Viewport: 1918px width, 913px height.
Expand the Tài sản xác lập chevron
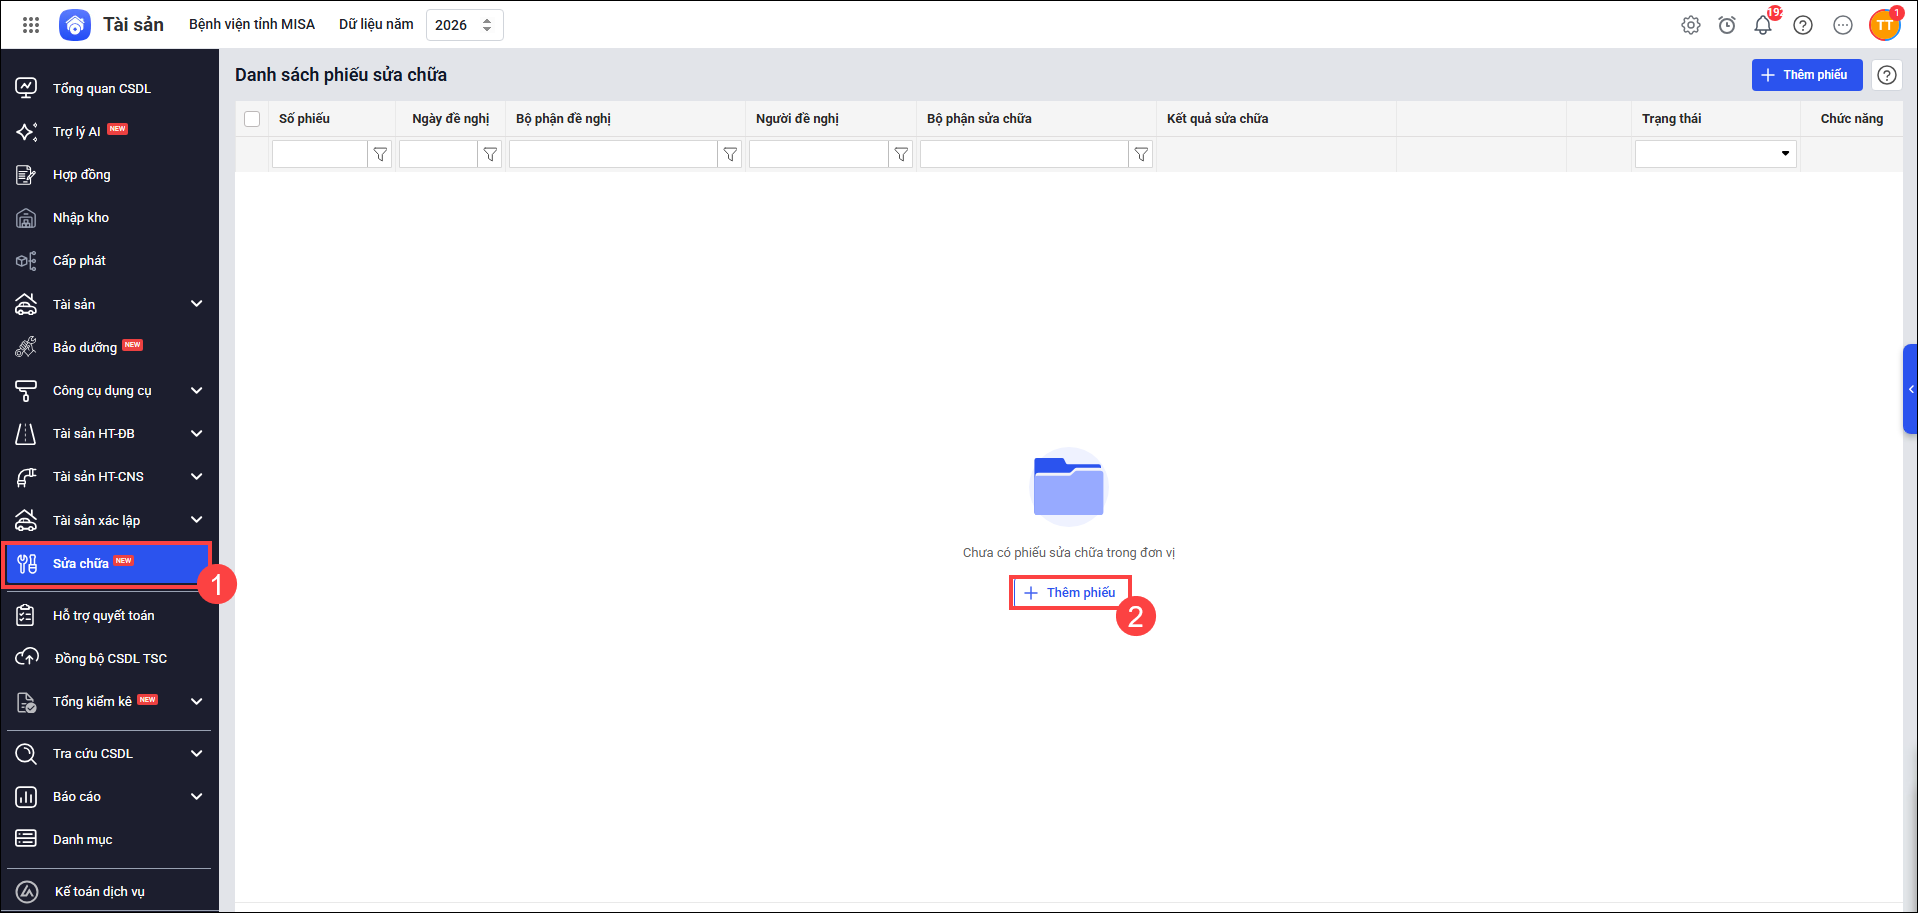tap(197, 520)
